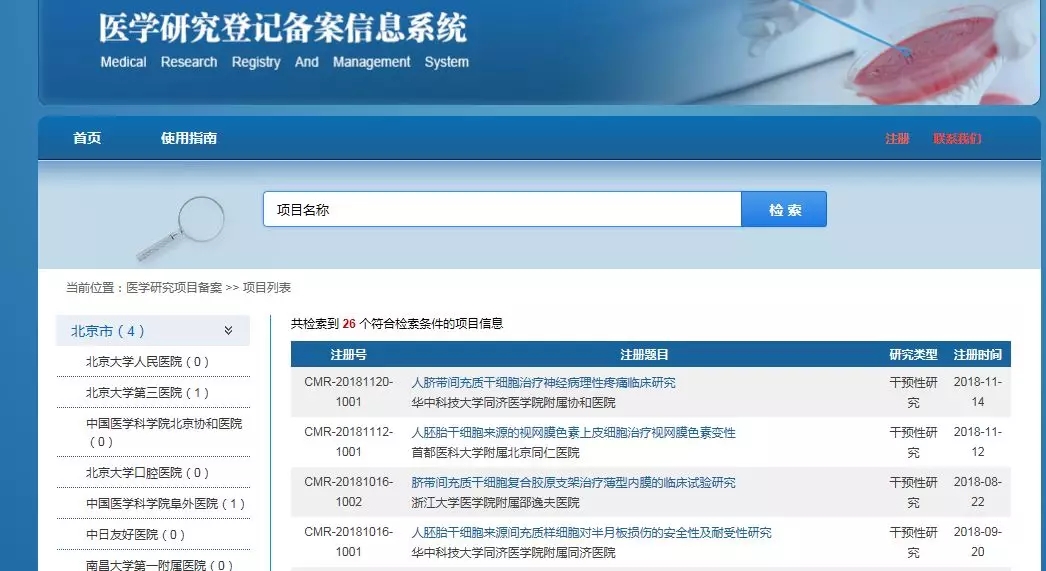The image size is (1046, 571).
Task: Select 中国医学科学院阜外医院 (1) in sidebar
Action: click(165, 504)
